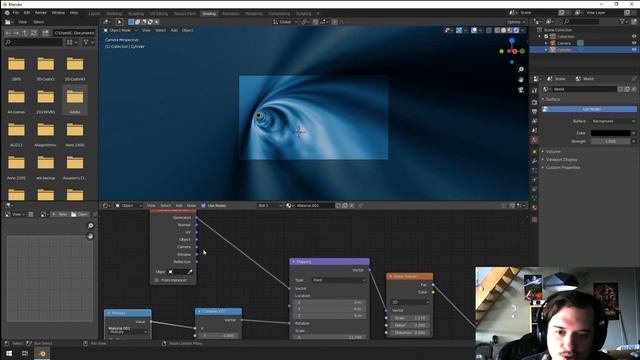640x360 pixels.
Task: Click the Blender logo menu icon
Action: click(7, 13)
